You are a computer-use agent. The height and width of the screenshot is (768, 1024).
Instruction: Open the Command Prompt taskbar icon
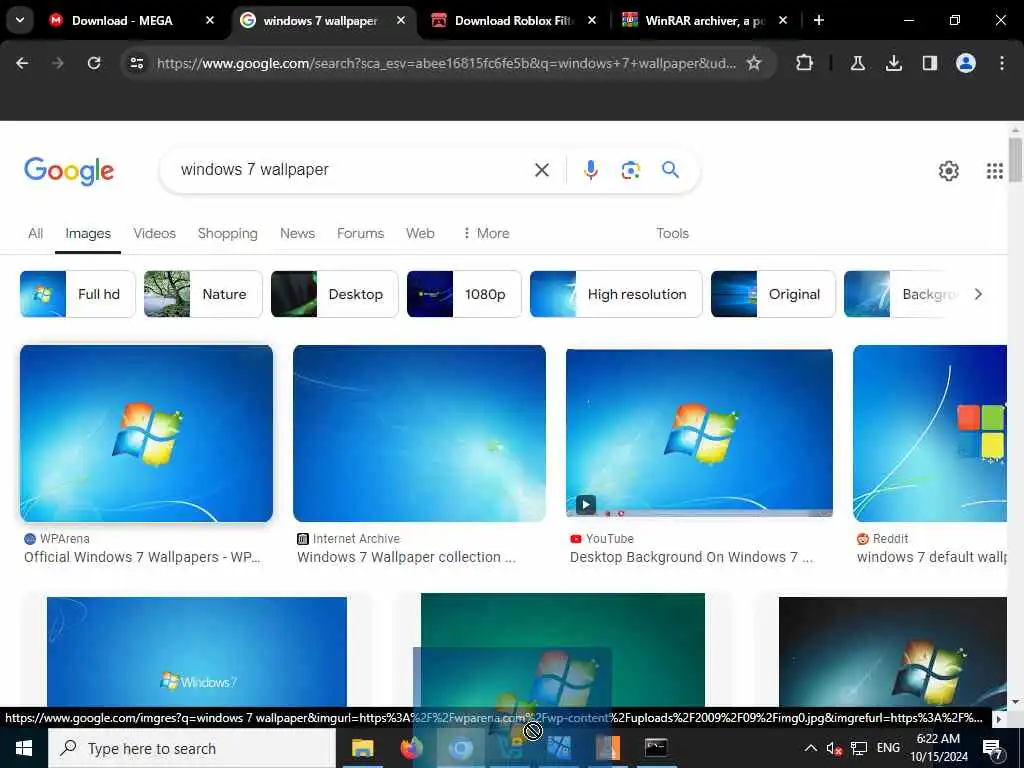pos(656,748)
